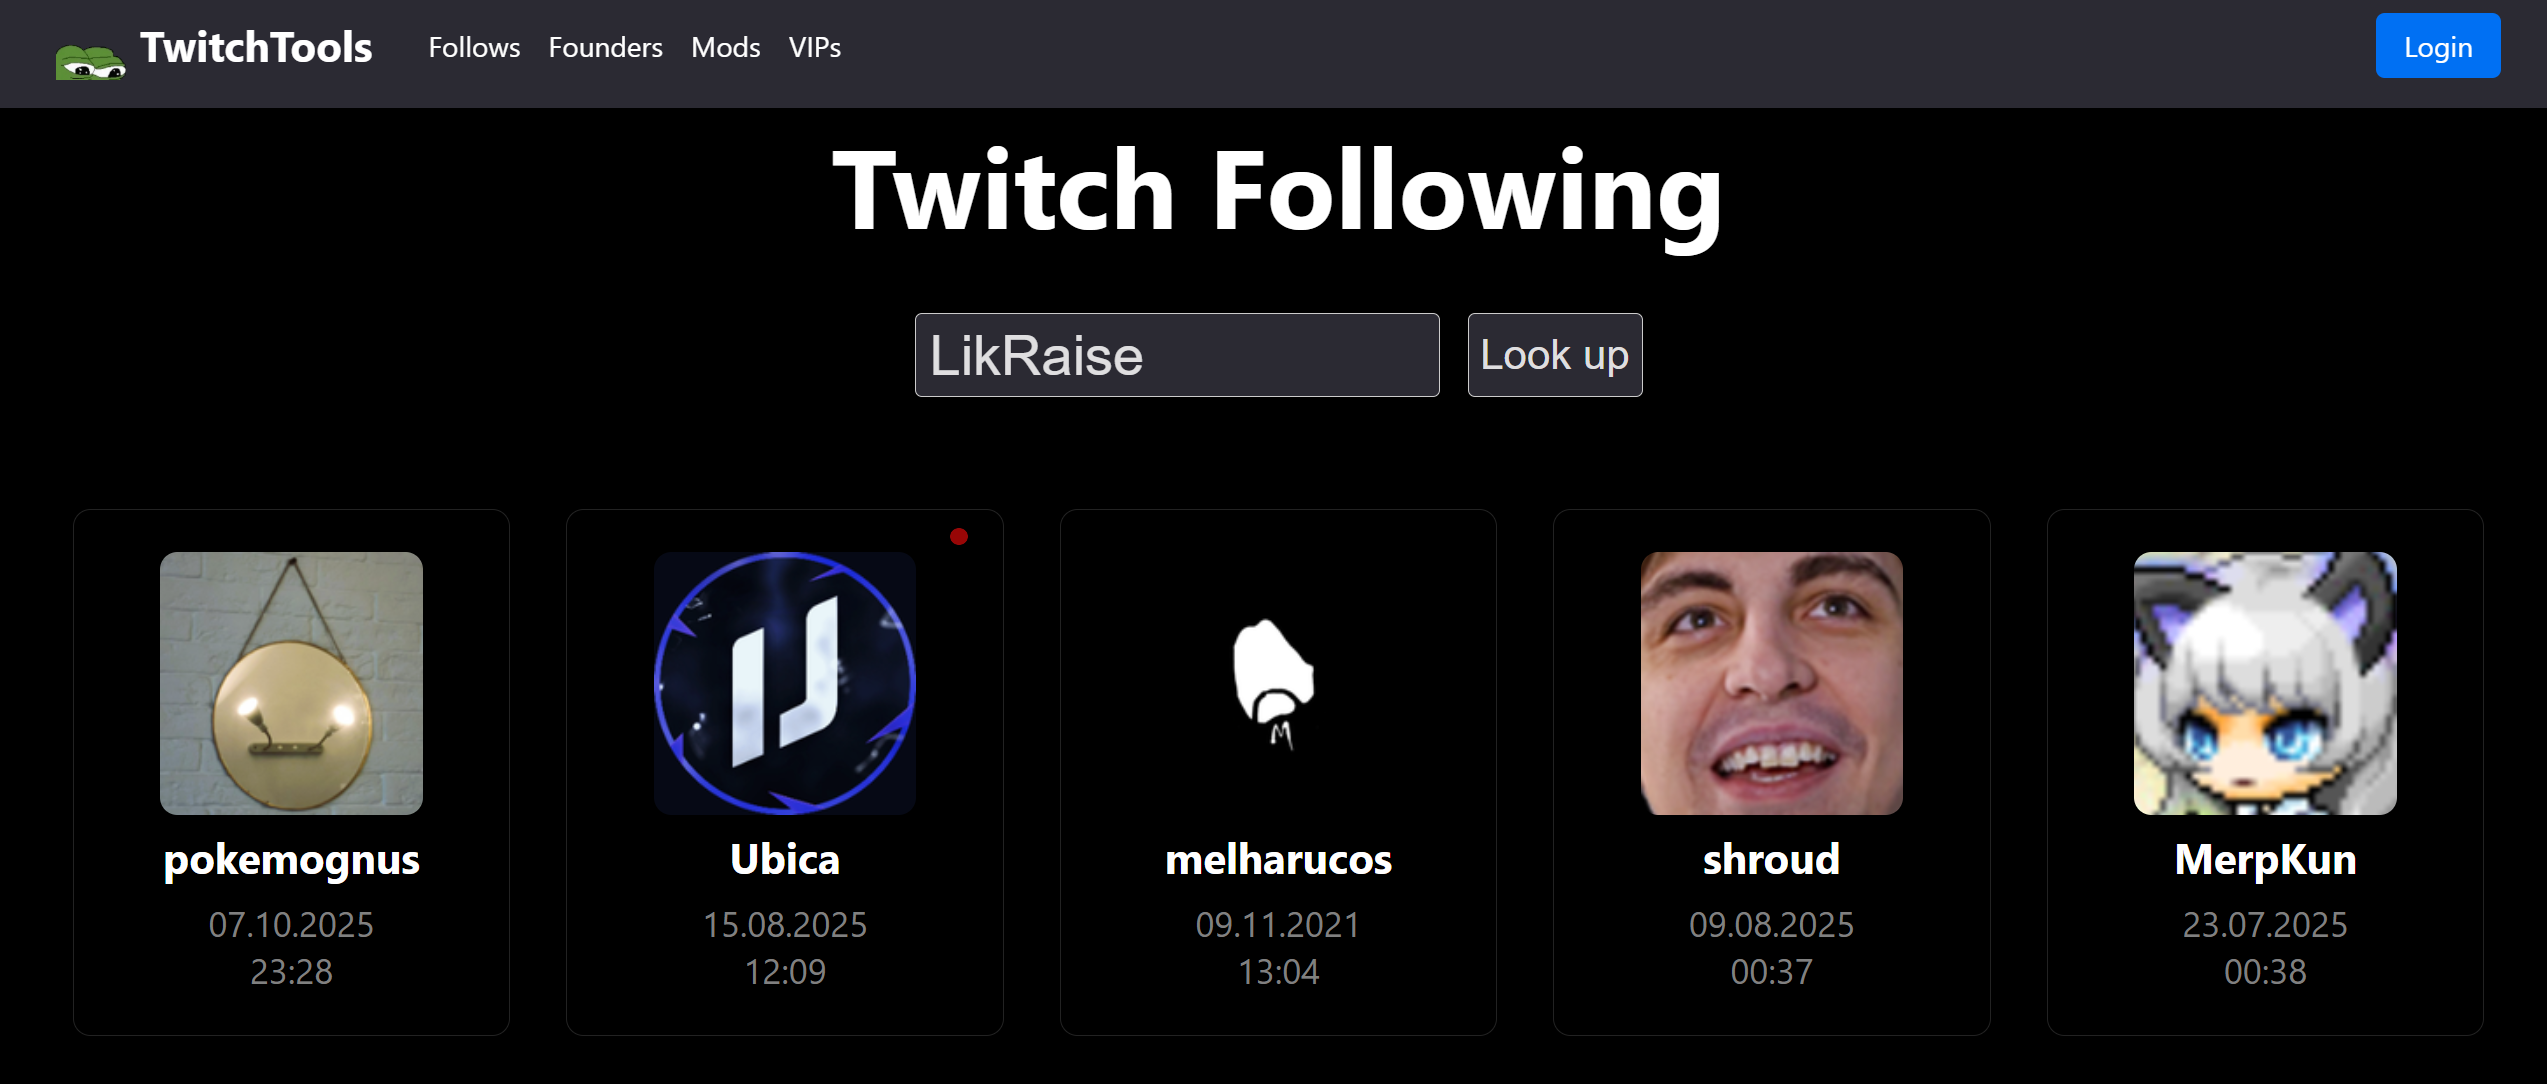Click the Look up button
The image size is (2547, 1084).
(x=1554, y=355)
